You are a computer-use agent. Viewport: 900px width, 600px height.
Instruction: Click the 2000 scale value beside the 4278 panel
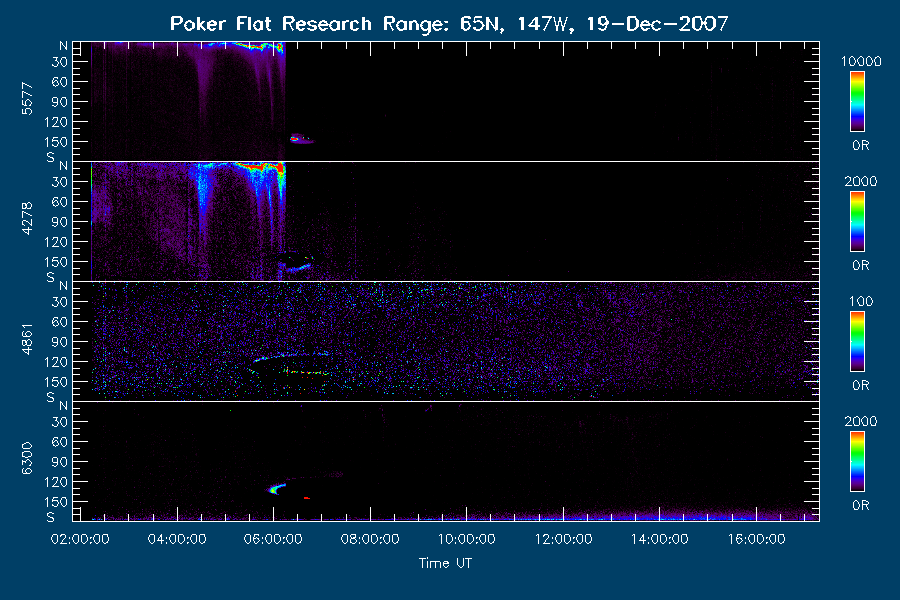pos(861,181)
